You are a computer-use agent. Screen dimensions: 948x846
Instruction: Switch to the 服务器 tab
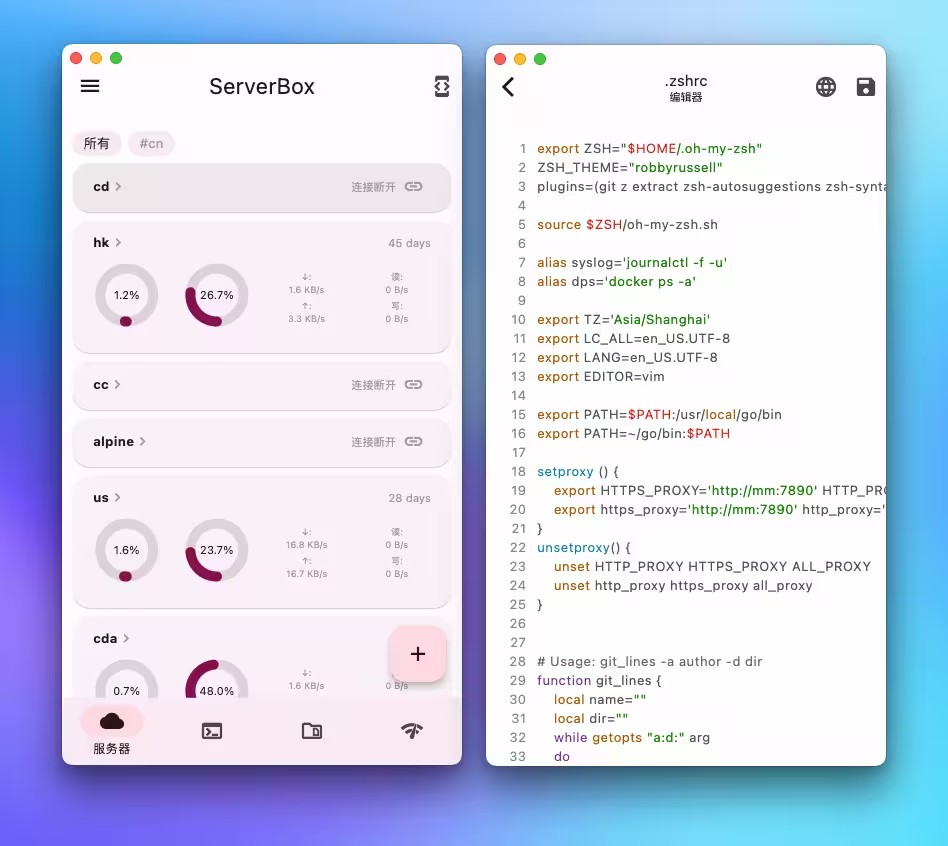pos(112,731)
